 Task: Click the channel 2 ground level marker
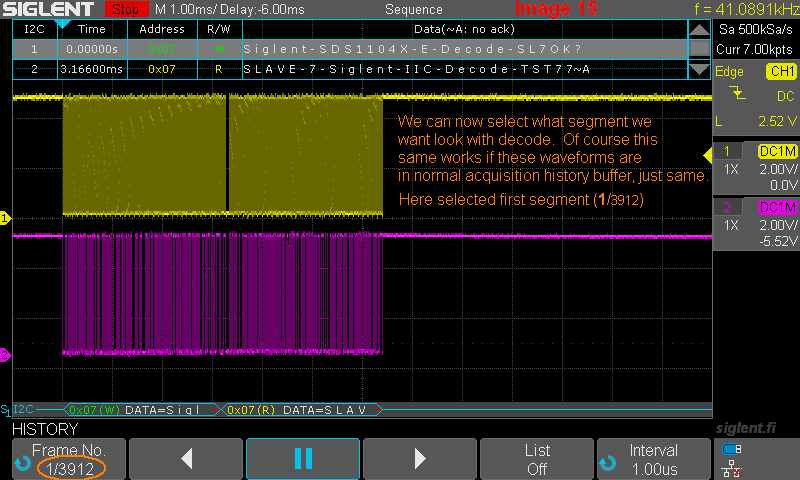(x=5, y=355)
